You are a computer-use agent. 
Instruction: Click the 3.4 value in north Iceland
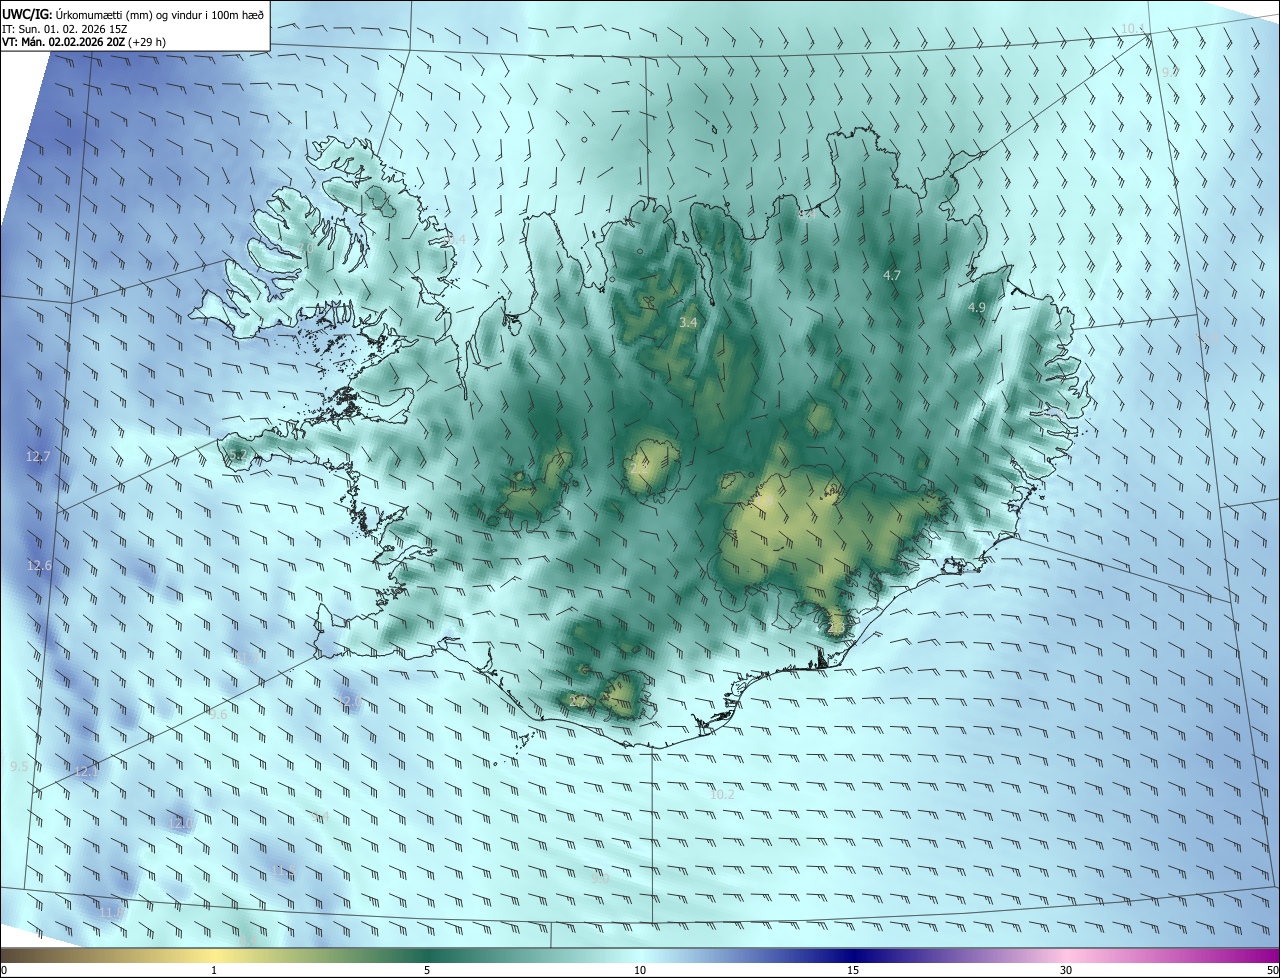click(x=688, y=323)
